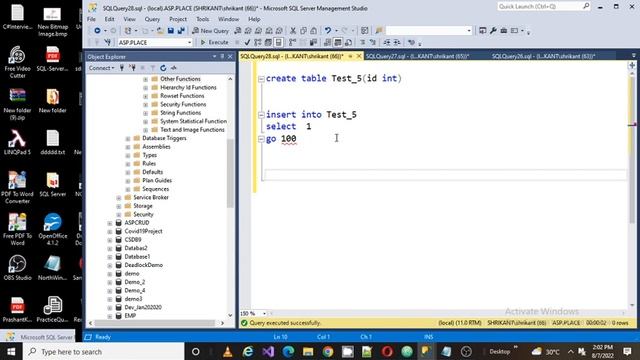
Task: Toggle the Object Explorer auto-hide pin
Action: pyautogui.click(x=222, y=56)
